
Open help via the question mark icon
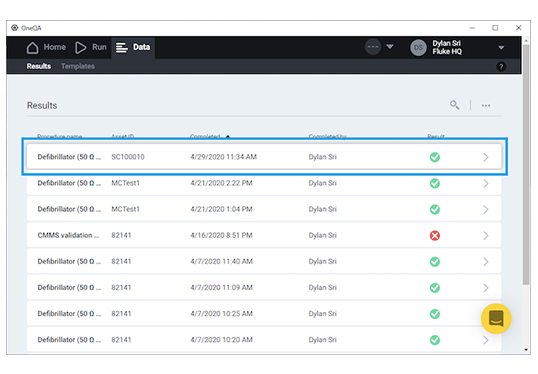coord(501,67)
